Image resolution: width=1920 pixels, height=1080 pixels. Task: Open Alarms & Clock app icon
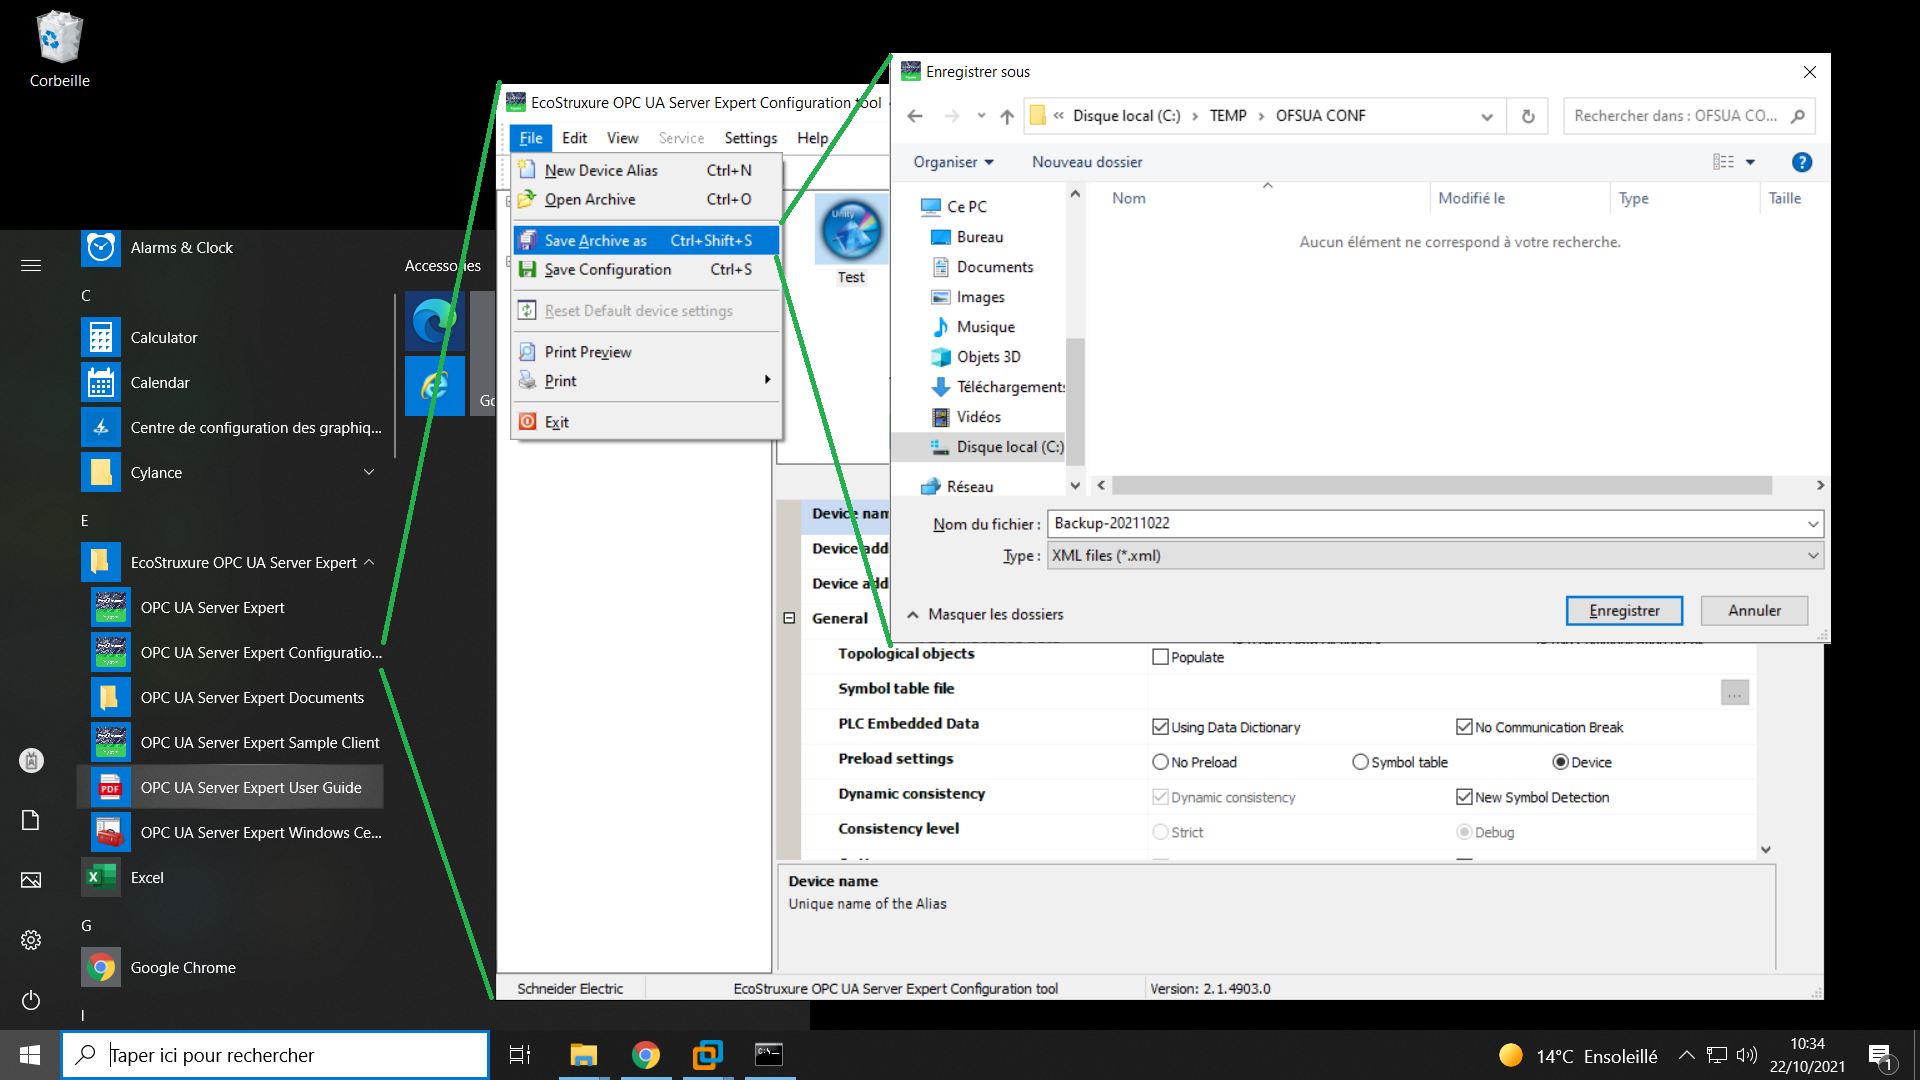click(101, 247)
